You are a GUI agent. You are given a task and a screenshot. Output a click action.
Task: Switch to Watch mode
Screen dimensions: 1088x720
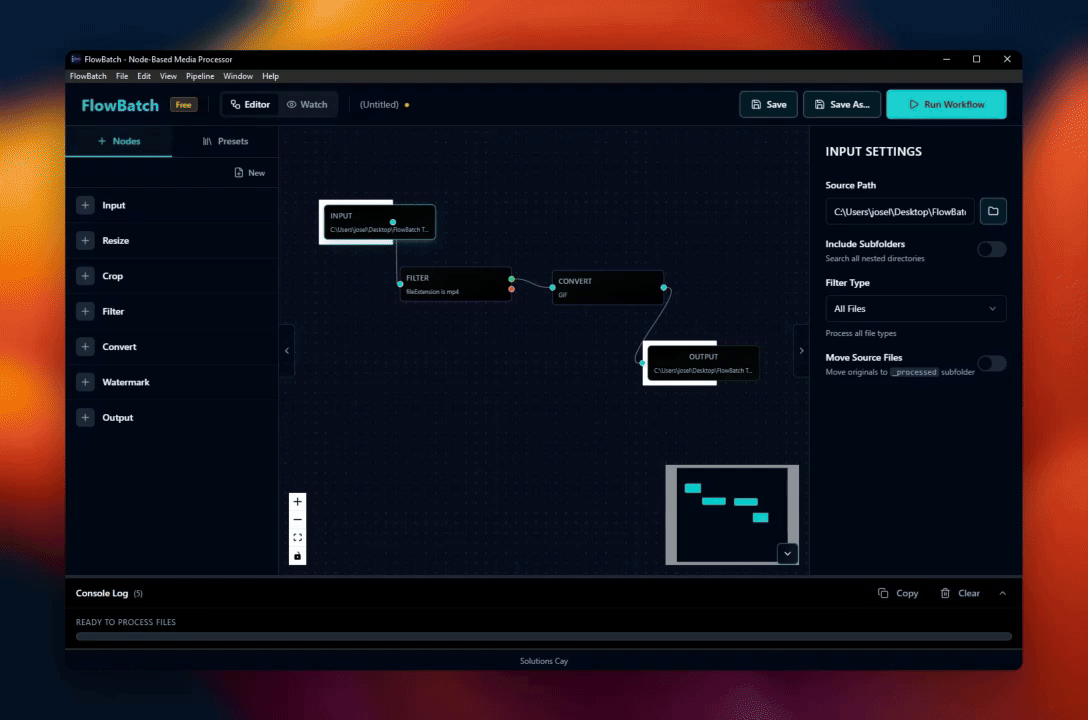(x=306, y=104)
